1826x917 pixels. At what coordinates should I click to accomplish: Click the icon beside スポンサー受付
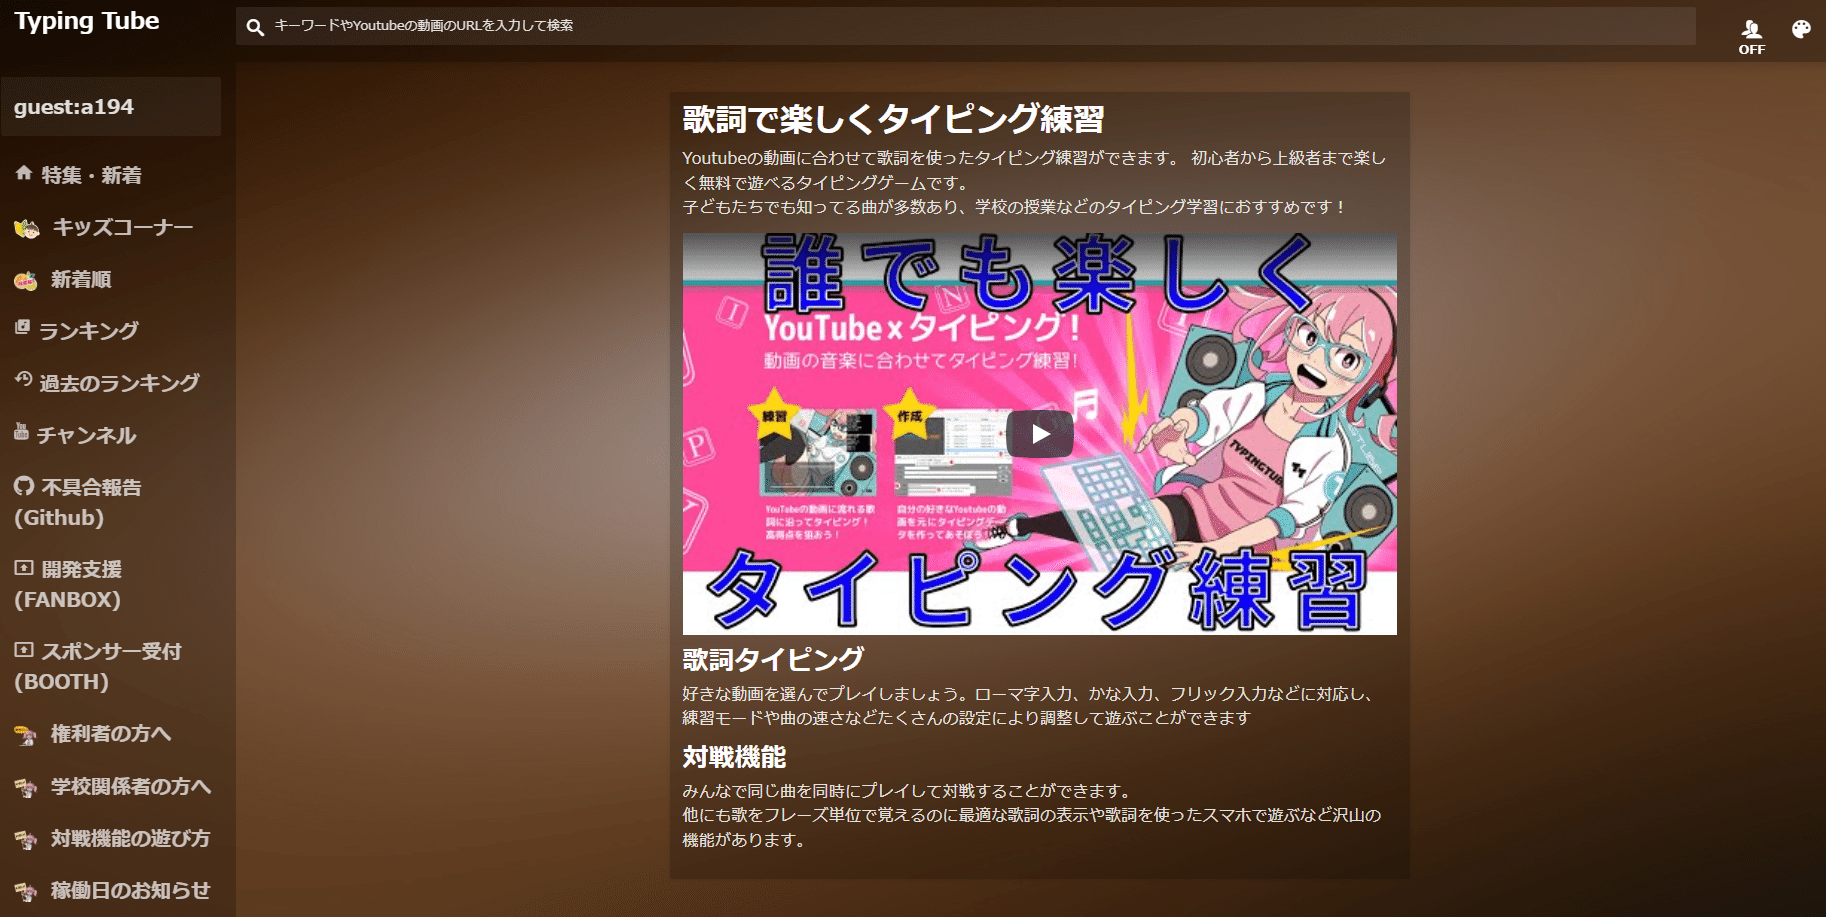(x=24, y=650)
